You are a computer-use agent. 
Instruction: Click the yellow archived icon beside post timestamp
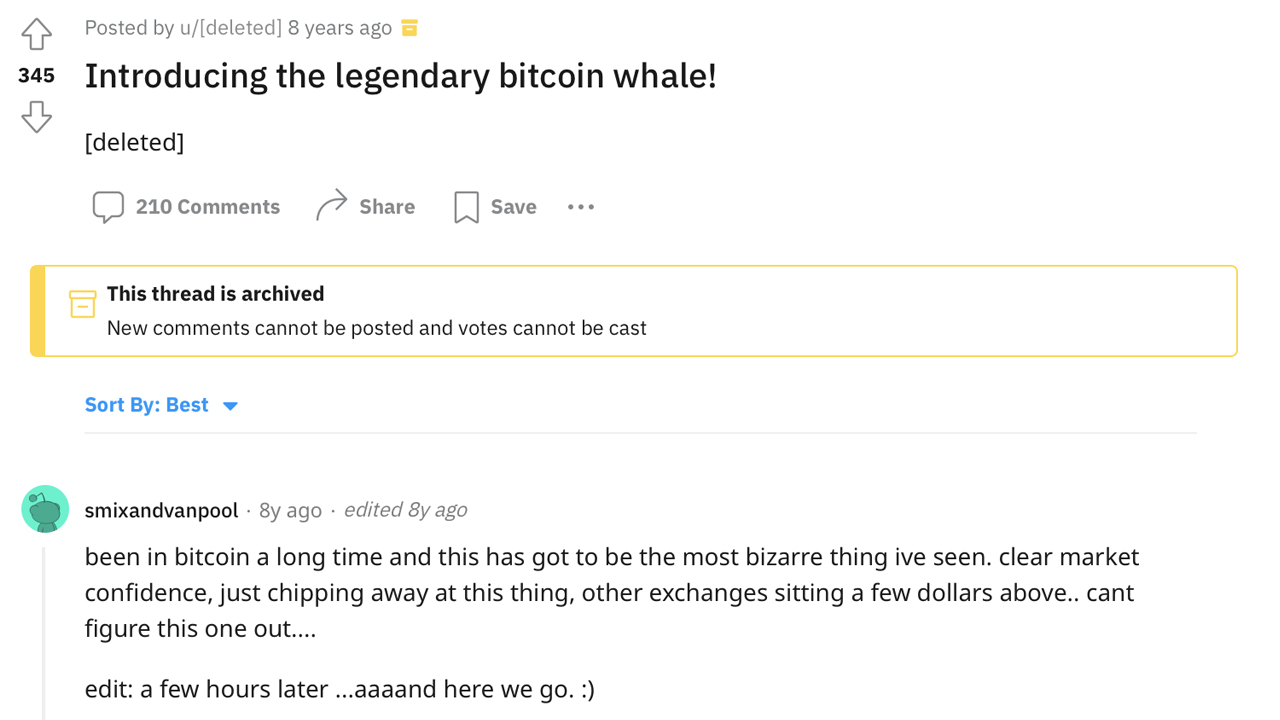point(409,28)
